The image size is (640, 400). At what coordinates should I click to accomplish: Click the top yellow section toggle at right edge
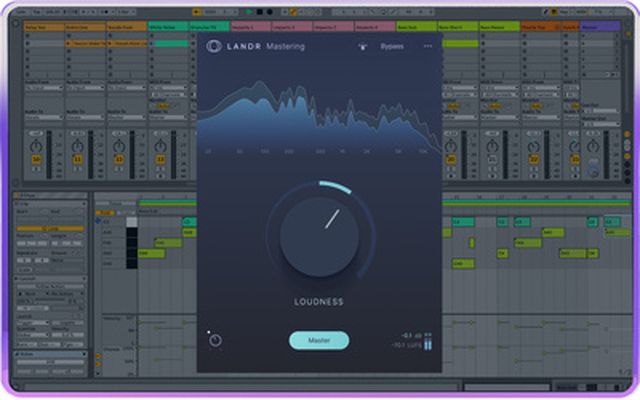pos(627,134)
